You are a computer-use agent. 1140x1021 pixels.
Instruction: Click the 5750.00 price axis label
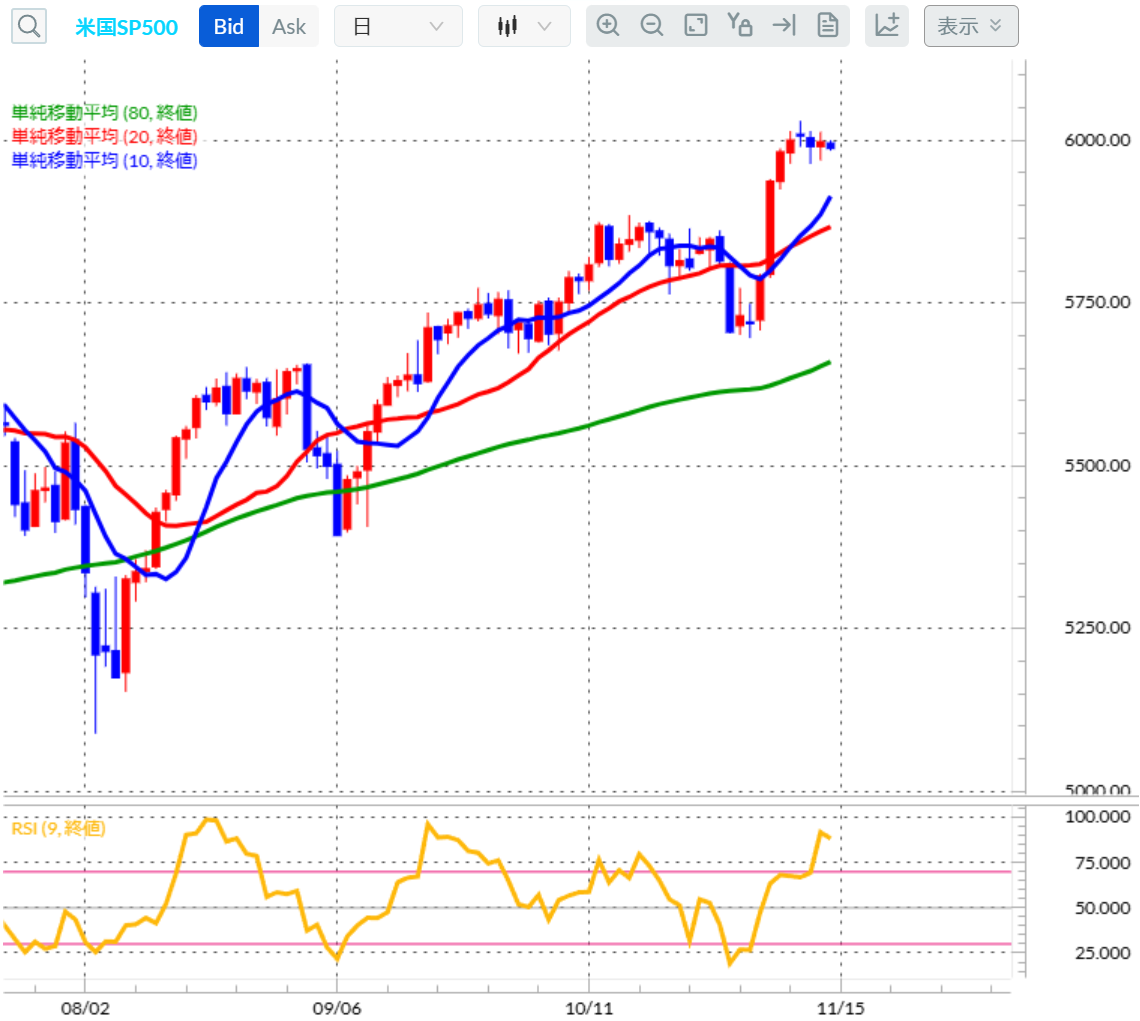(1097, 303)
